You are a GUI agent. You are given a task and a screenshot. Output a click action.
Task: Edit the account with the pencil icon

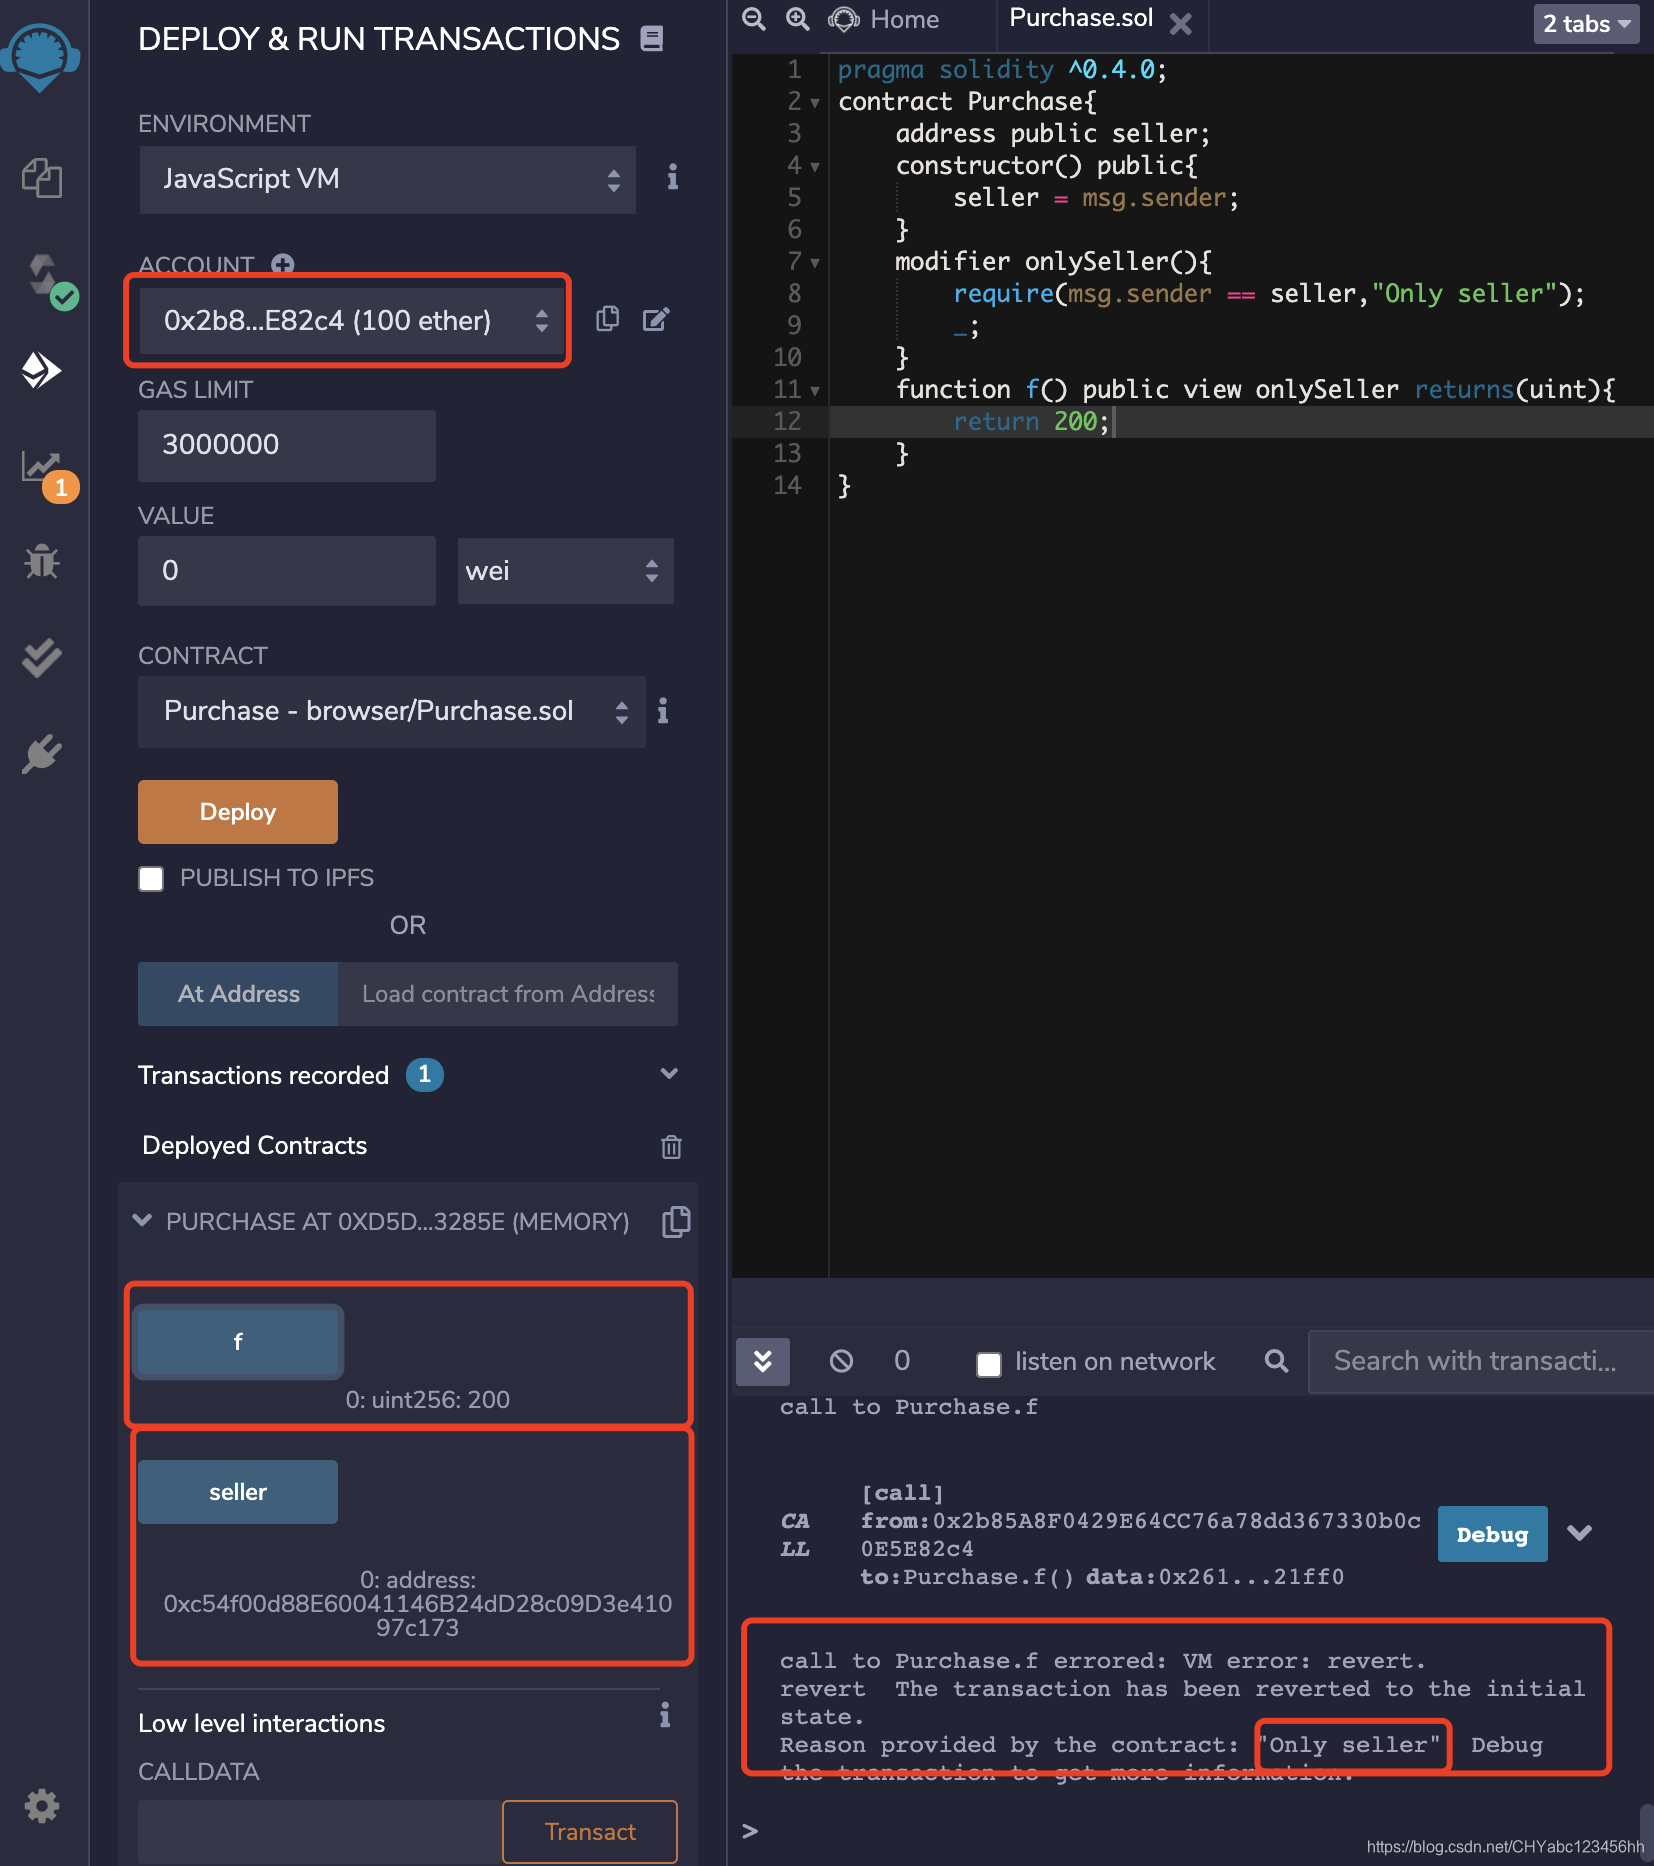[656, 319]
